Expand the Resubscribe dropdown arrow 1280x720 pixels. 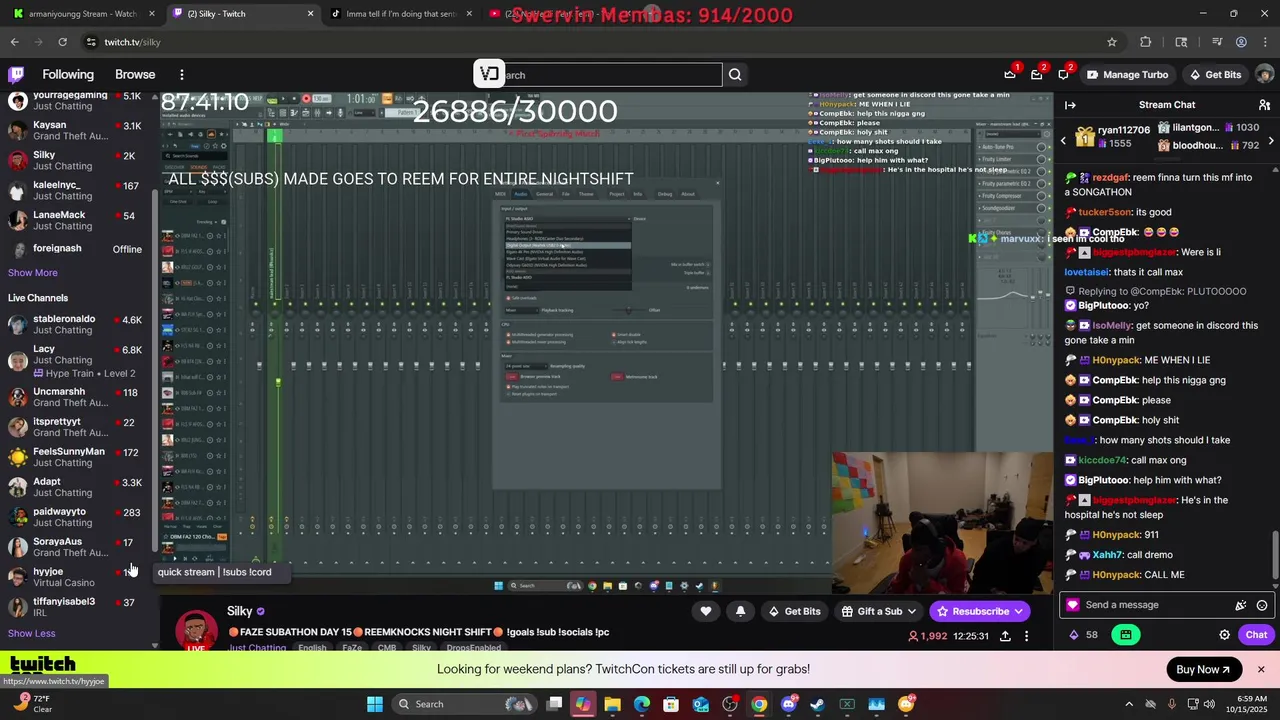1019,611
